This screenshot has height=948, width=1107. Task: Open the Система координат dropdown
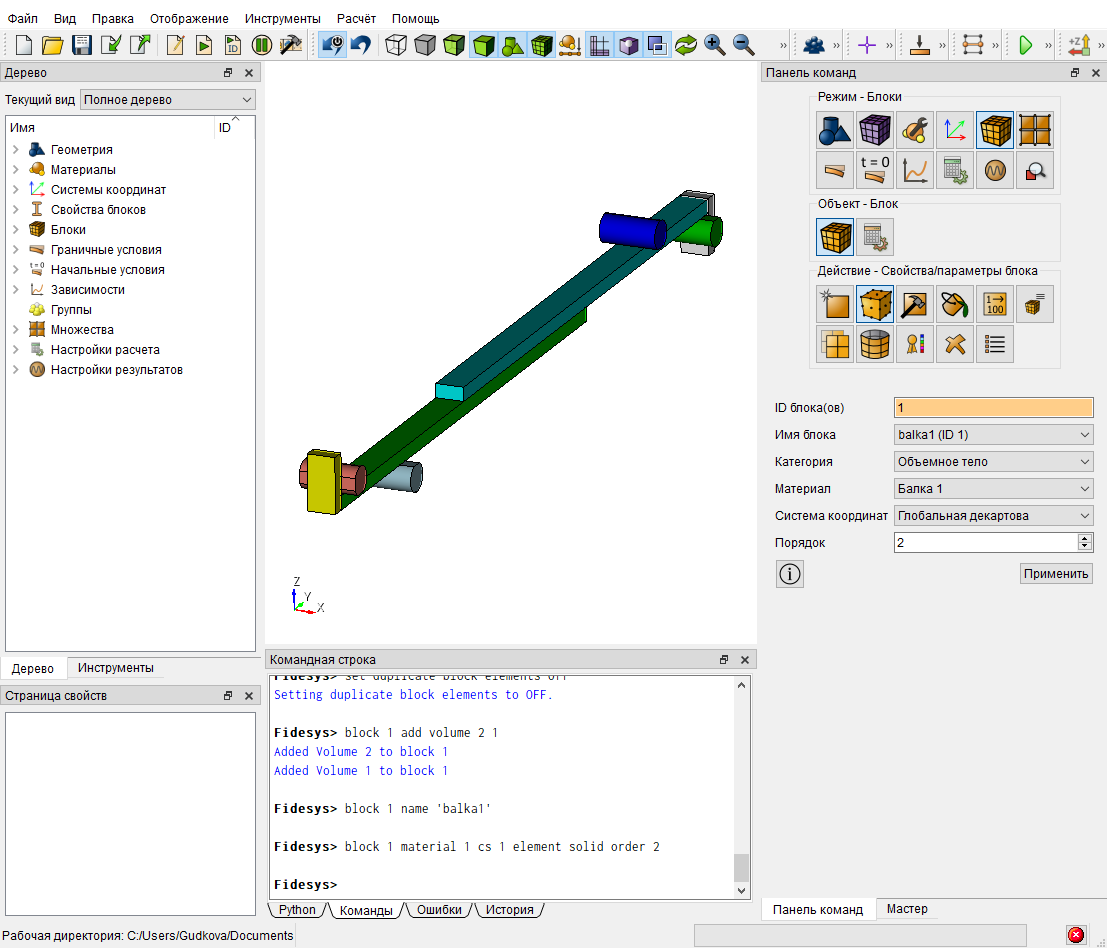click(x=993, y=515)
